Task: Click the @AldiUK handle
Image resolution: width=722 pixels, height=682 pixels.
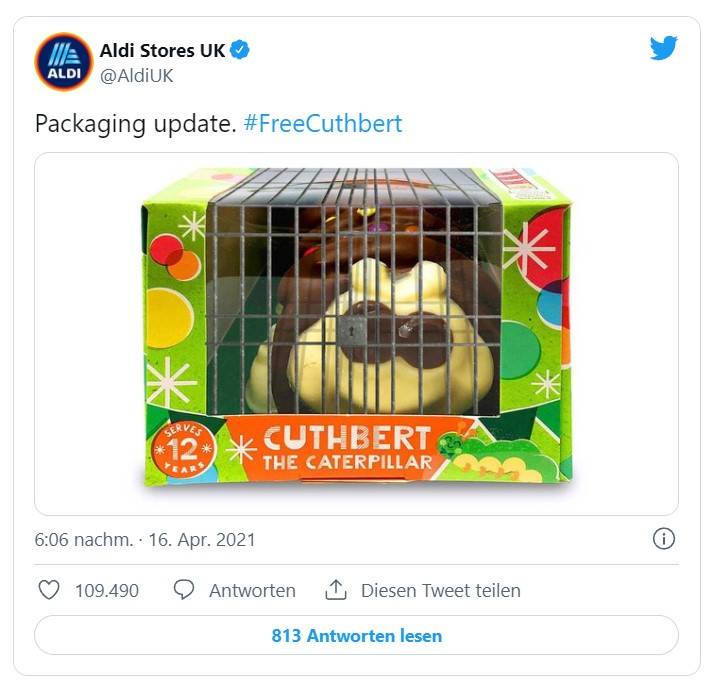Action: click(x=137, y=76)
